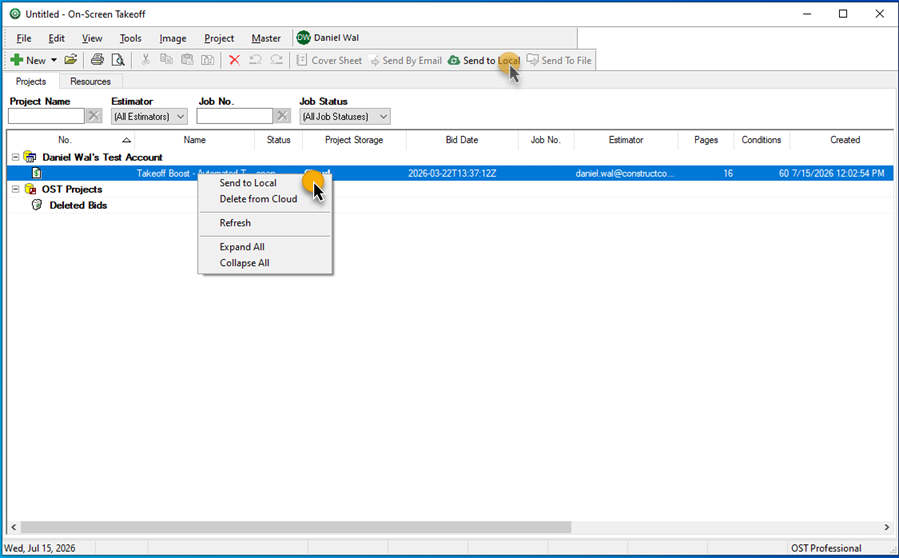Viewport: 899px width, 558px height.
Task: Click the horizontal scrollbar thumb
Action: (x=296, y=527)
